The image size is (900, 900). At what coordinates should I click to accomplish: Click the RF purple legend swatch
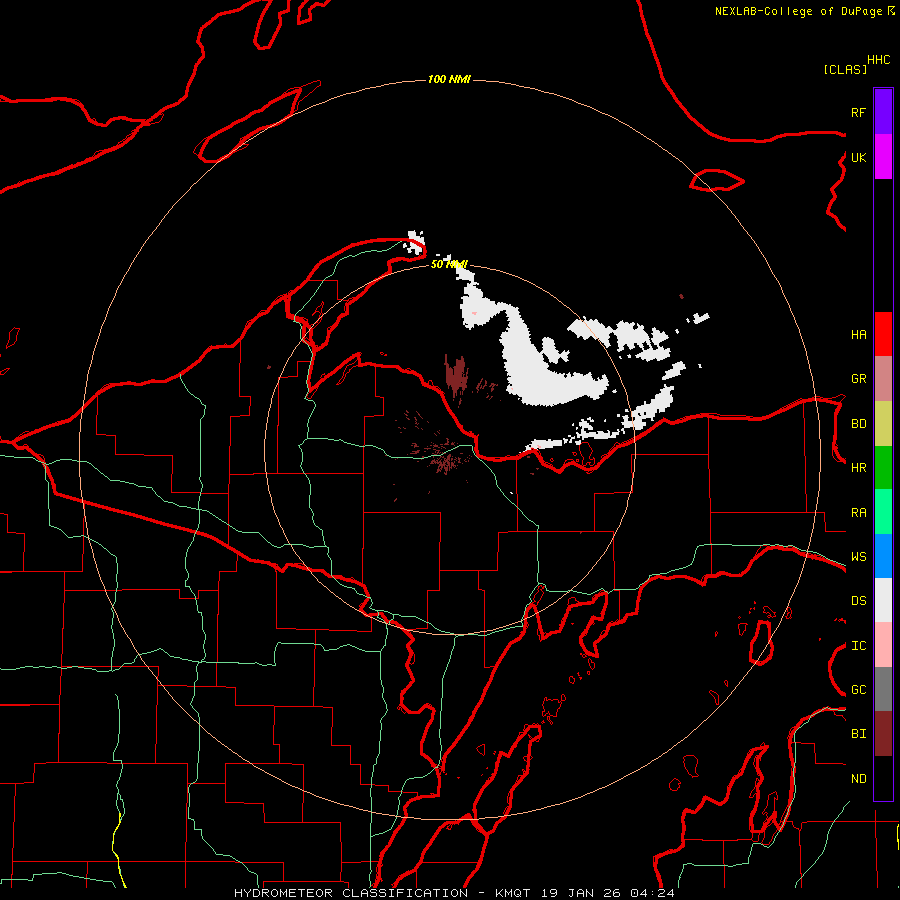[x=883, y=112]
